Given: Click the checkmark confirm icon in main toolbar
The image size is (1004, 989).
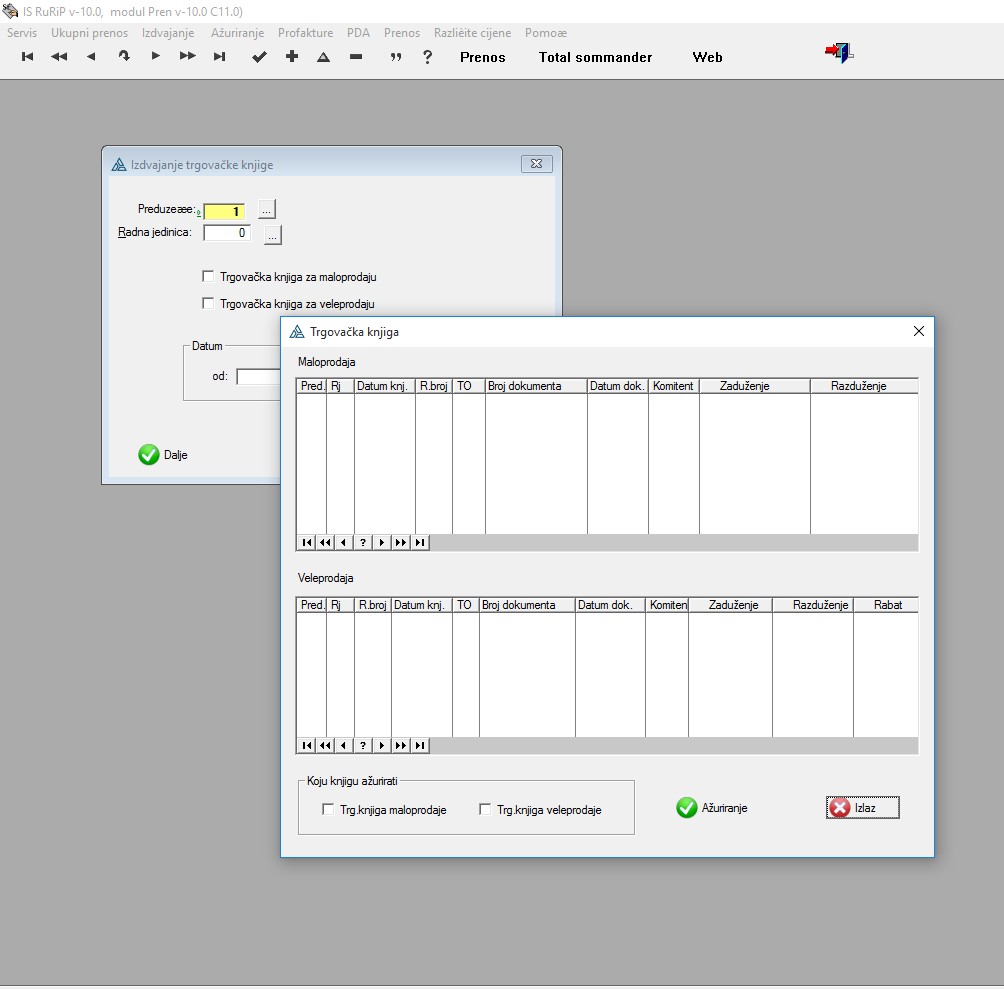Looking at the screenshot, I should pyautogui.click(x=259, y=57).
